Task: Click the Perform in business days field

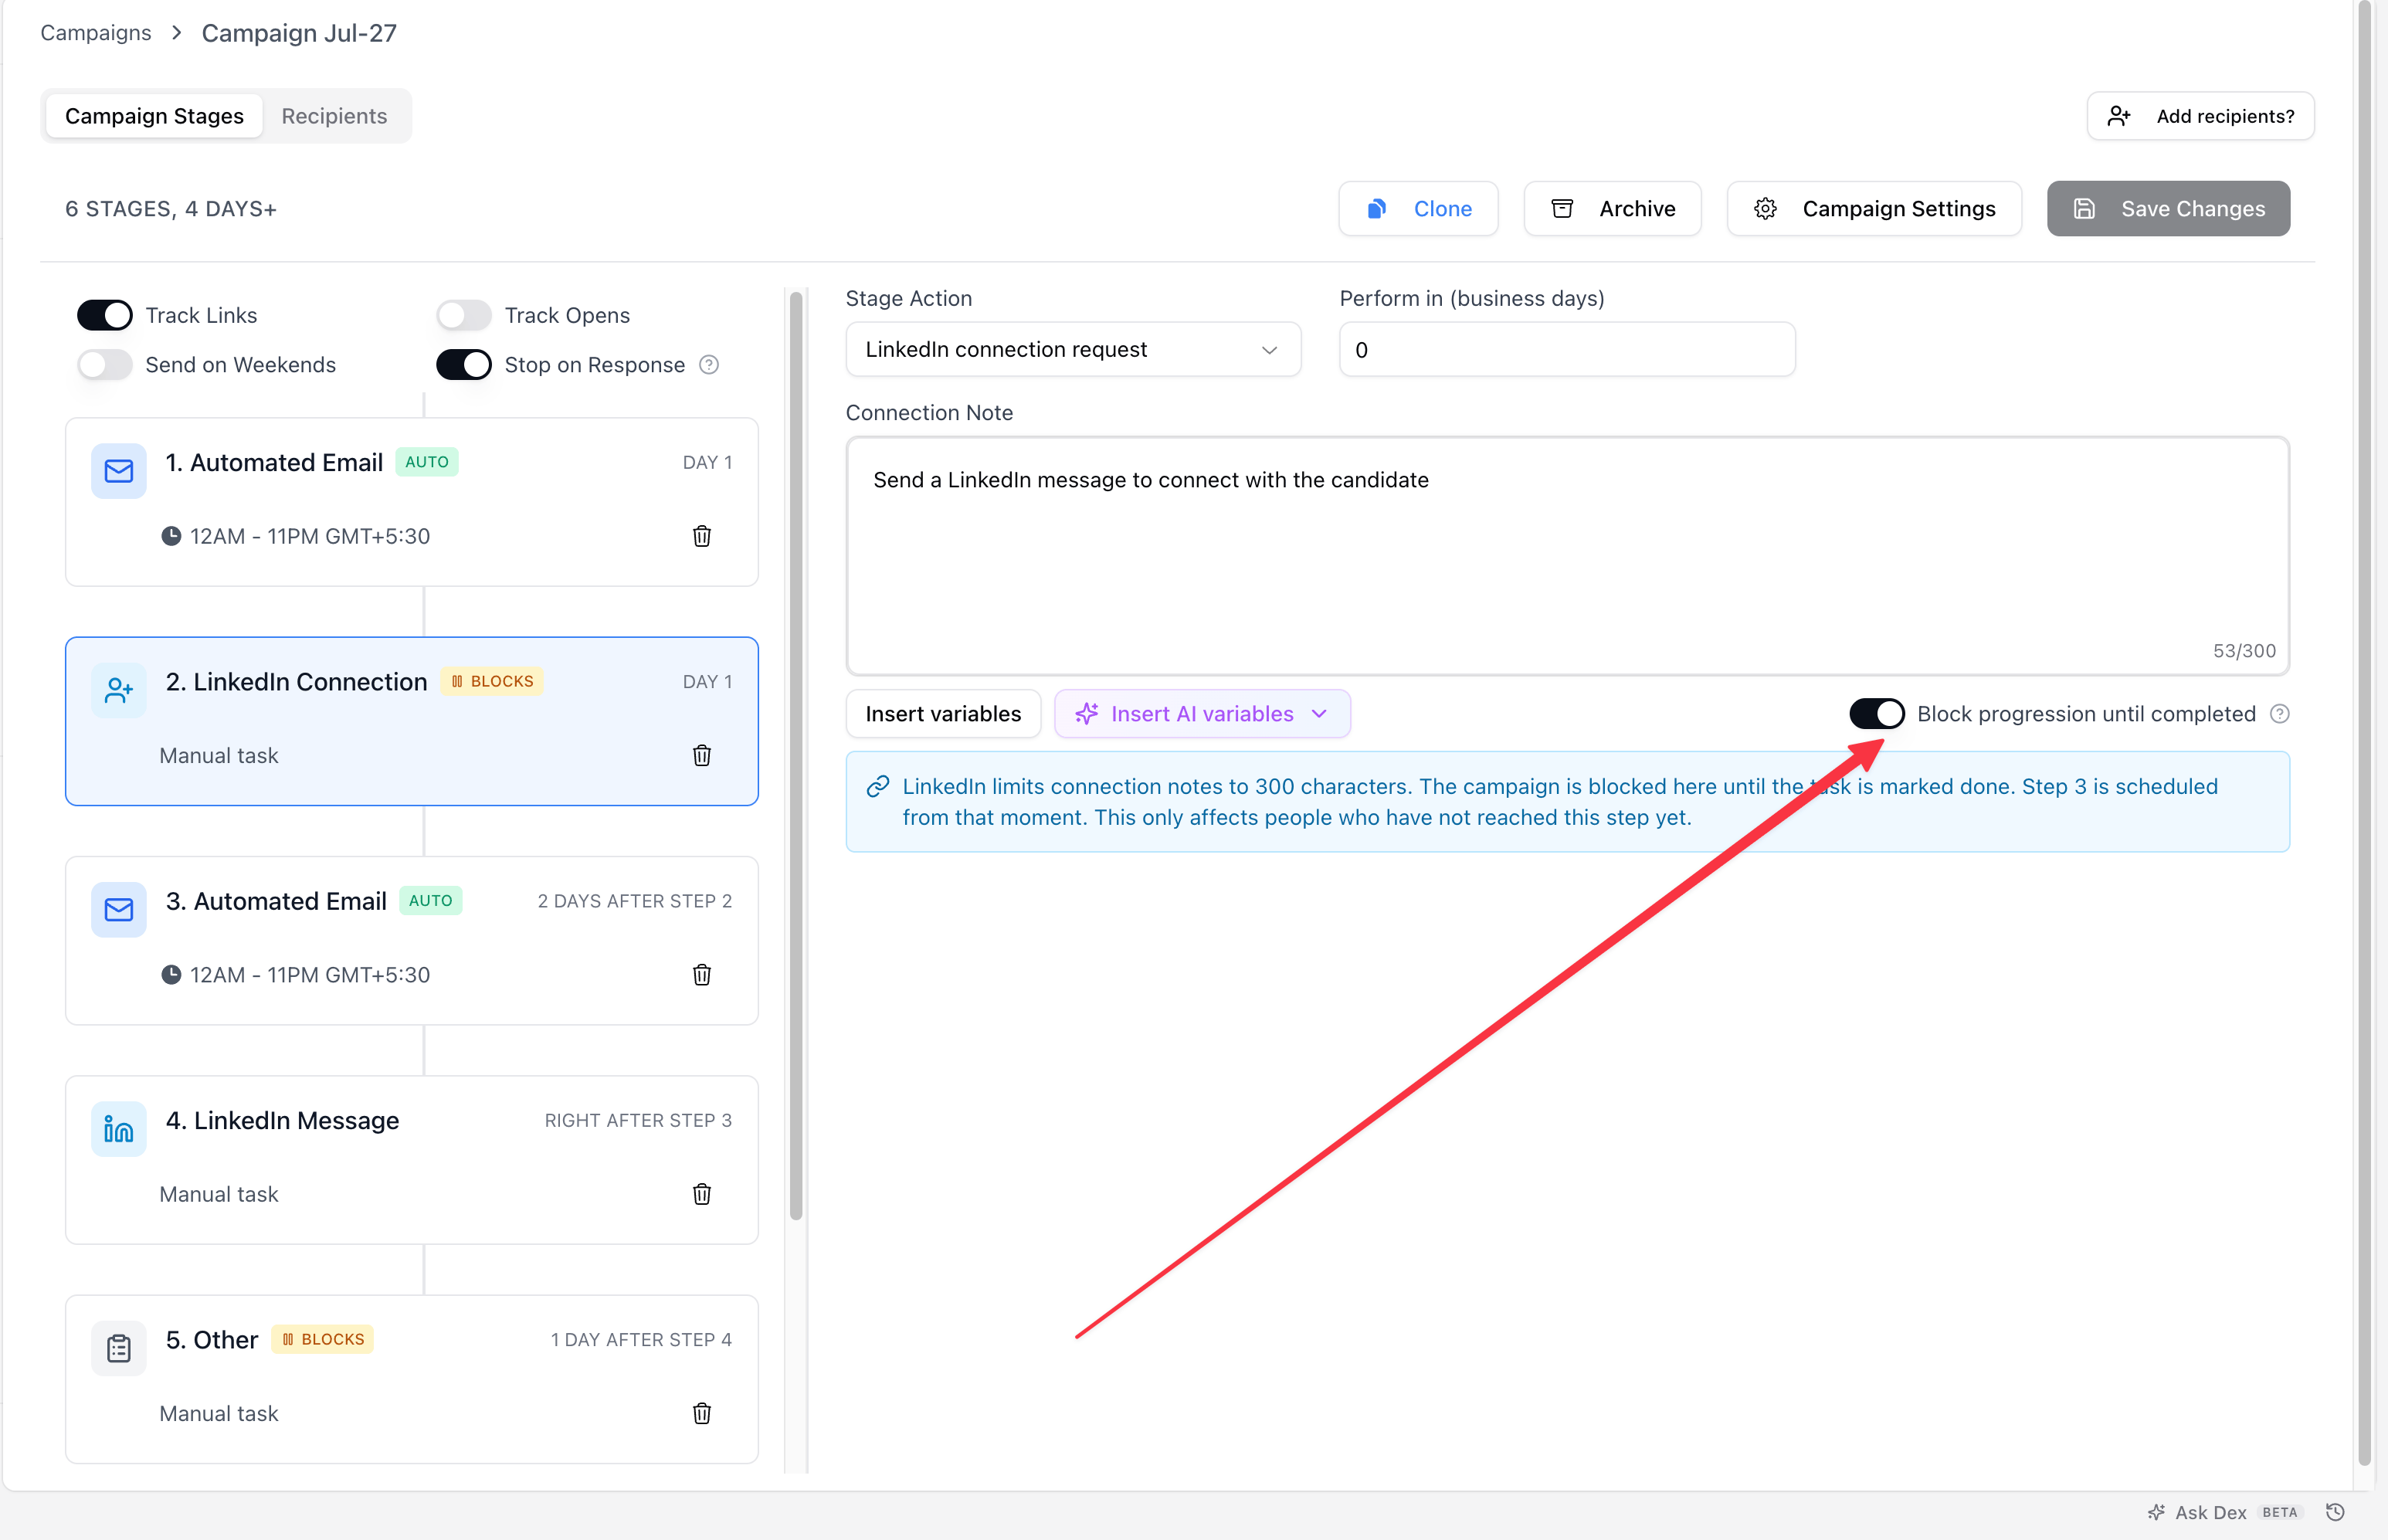Action: click(x=1567, y=349)
